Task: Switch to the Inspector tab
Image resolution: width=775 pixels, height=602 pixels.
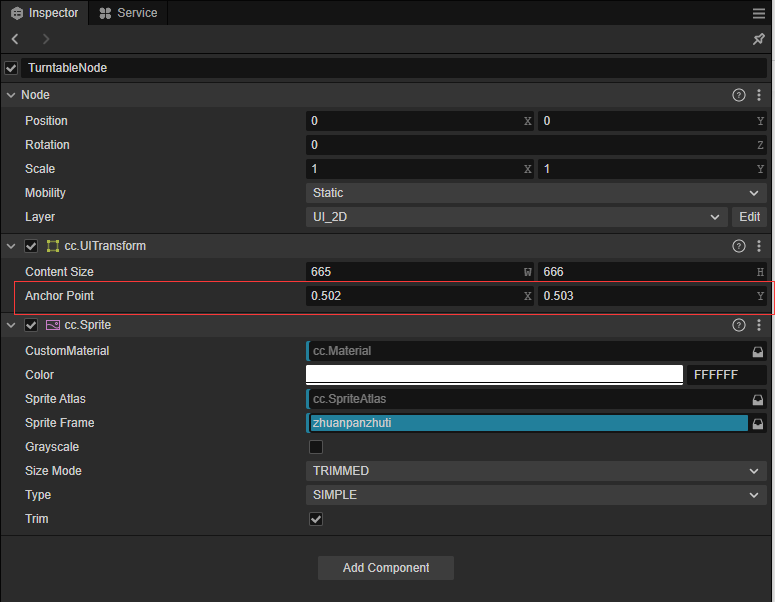Action: tap(44, 13)
